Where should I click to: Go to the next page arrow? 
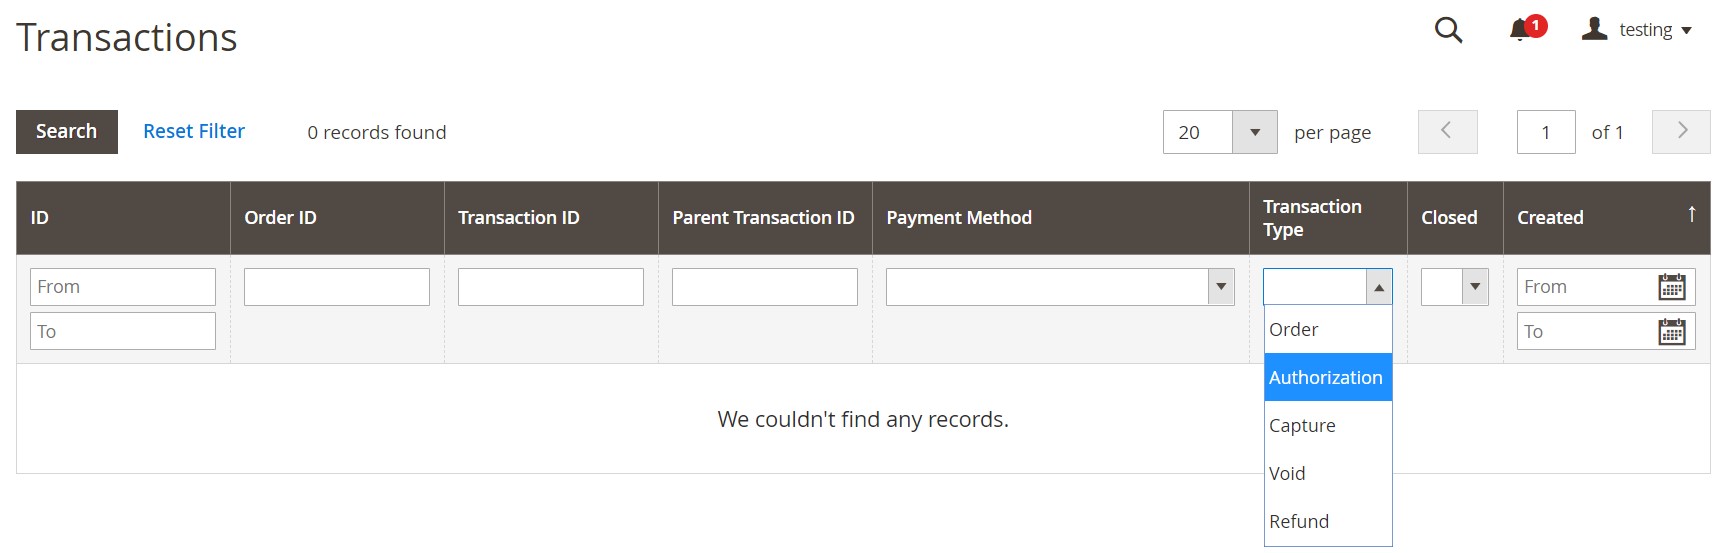1681,131
